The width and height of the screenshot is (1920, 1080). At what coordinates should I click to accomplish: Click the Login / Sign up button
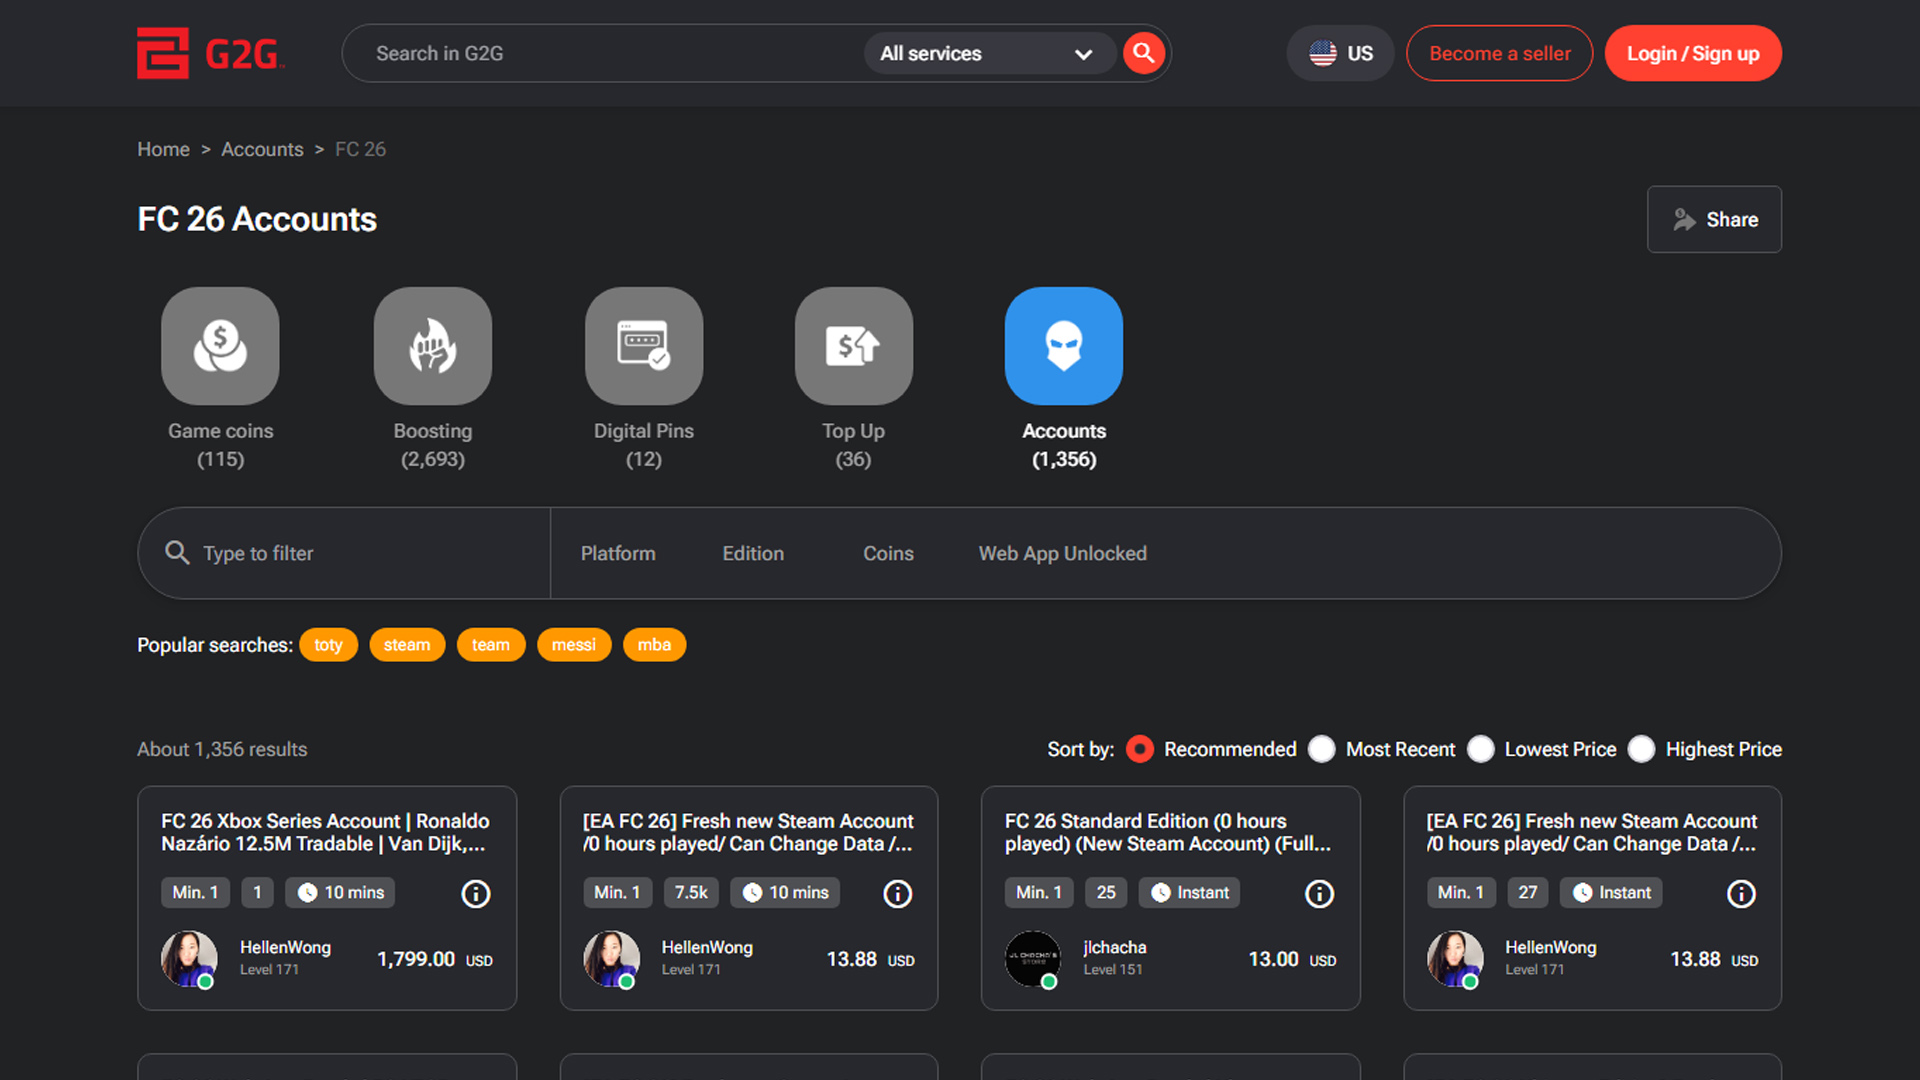[x=1692, y=54]
